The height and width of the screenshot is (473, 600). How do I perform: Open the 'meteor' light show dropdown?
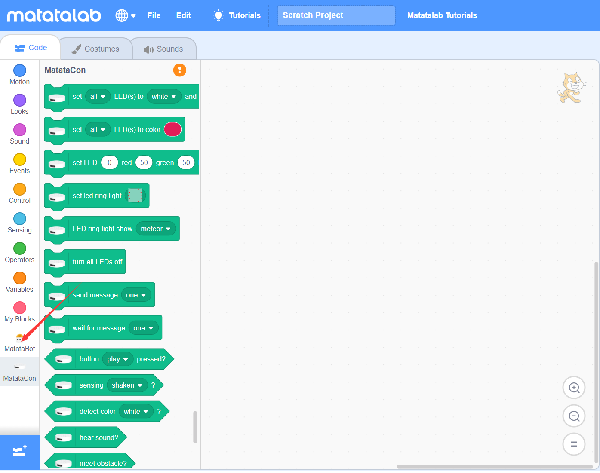[156, 229]
